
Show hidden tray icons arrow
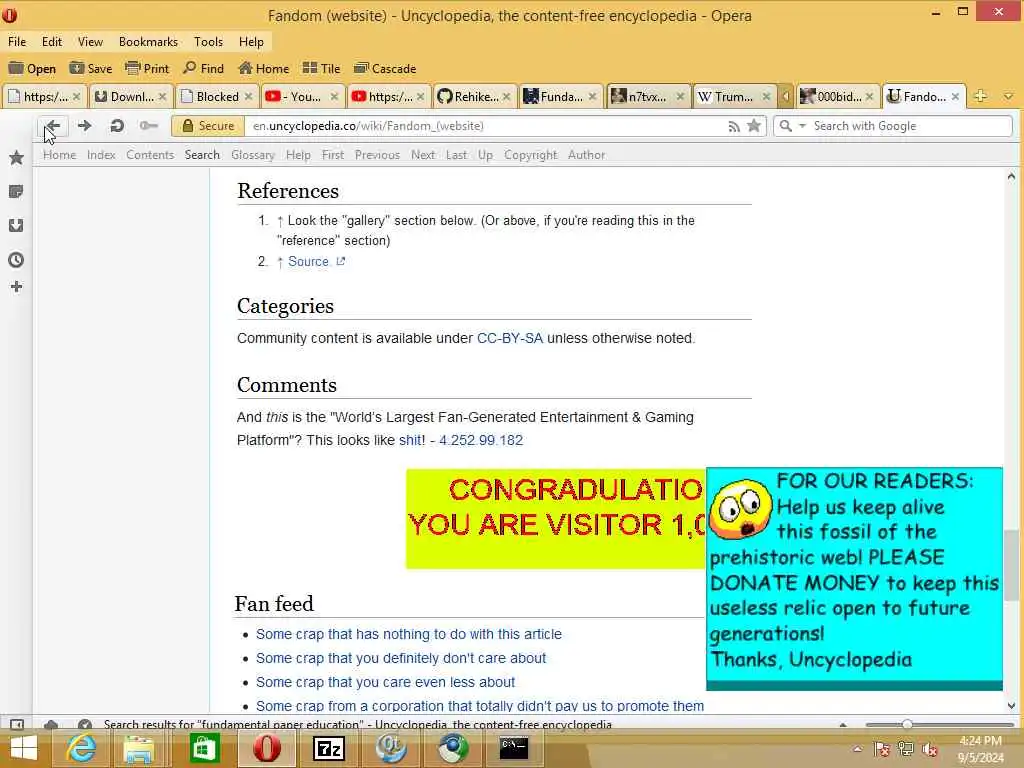click(x=857, y=748)
